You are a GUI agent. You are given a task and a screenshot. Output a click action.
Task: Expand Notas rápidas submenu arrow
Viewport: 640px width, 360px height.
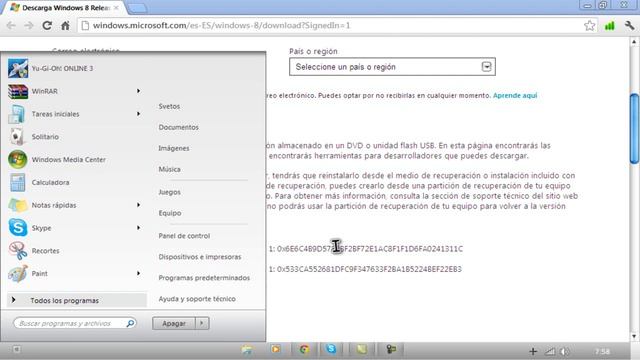(x=138, y=205)
